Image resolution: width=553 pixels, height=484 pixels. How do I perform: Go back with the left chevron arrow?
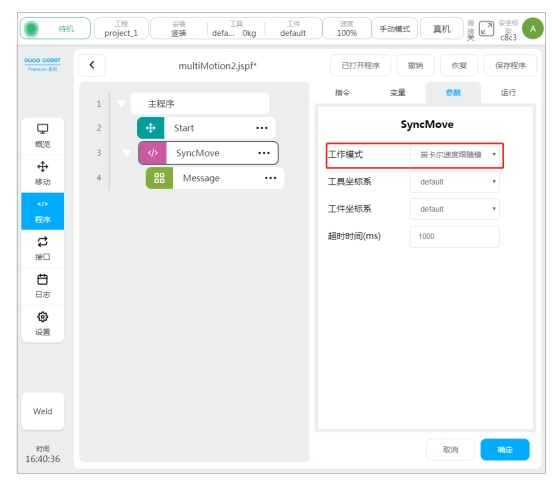pos(92,65)
